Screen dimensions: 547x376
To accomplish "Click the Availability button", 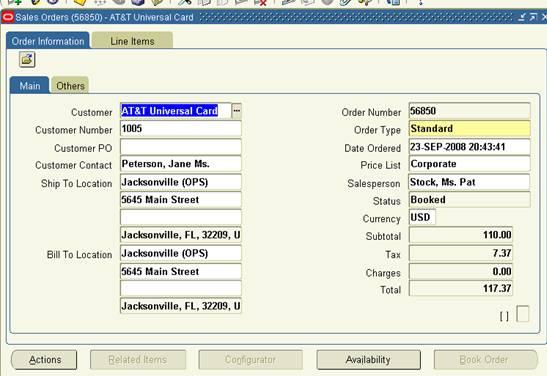I will [368, 360].
